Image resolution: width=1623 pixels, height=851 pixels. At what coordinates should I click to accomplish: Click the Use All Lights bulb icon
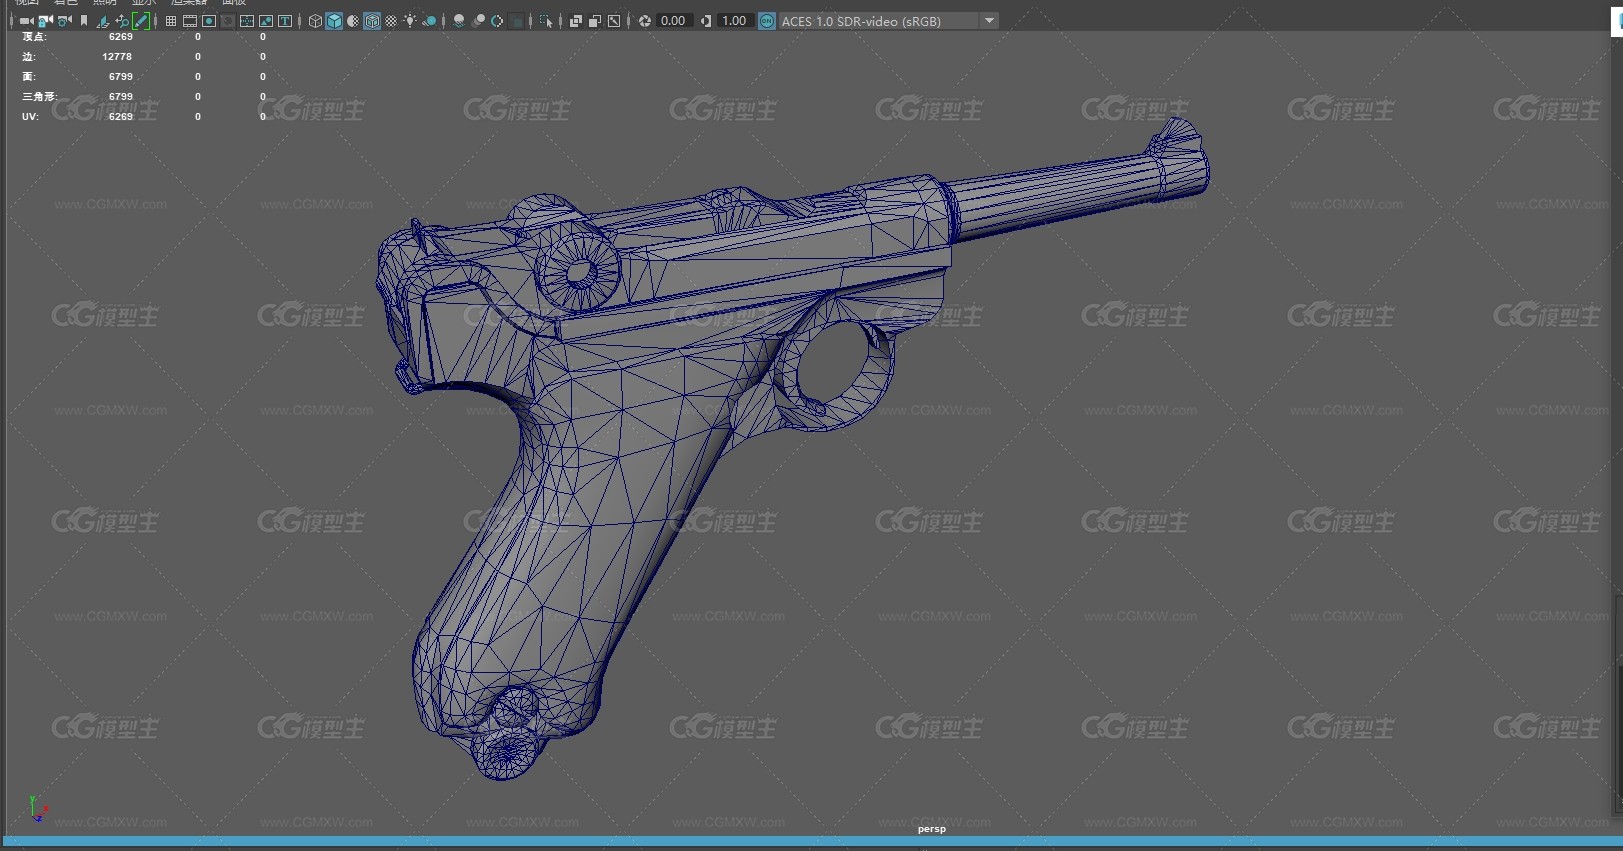(410, 21)
